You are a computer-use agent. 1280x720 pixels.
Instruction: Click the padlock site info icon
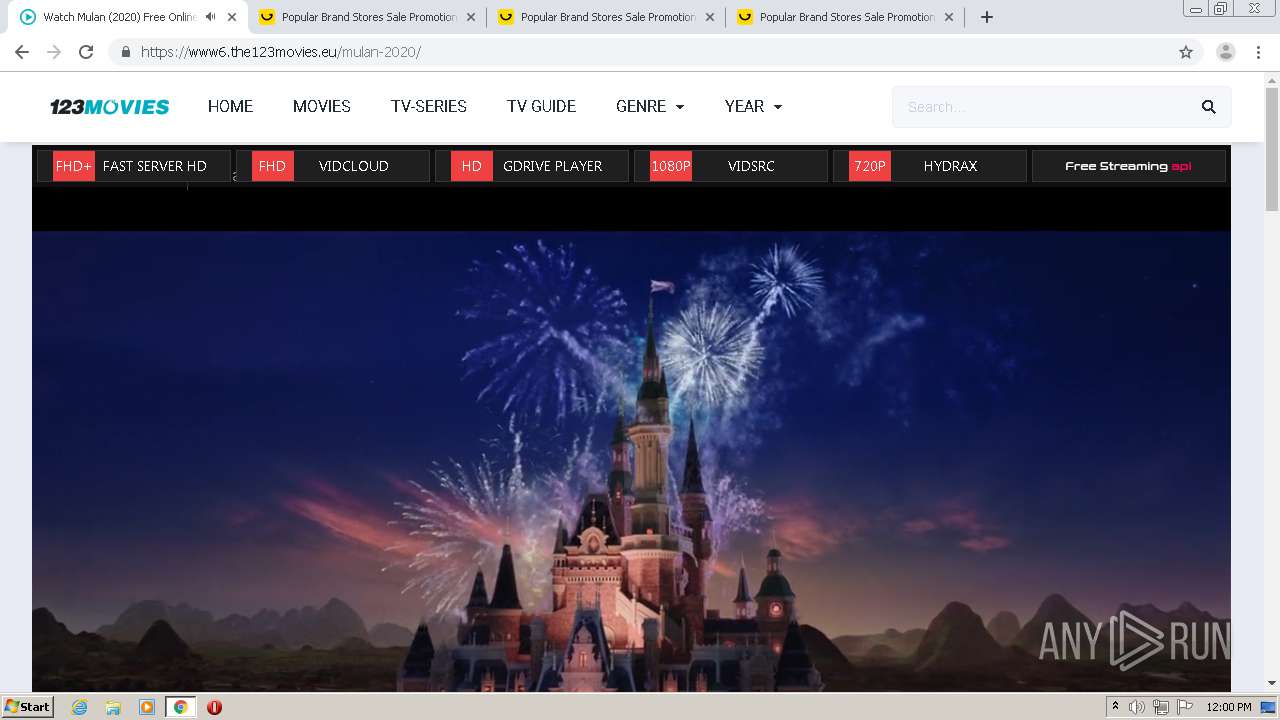[x=125, y=52]
